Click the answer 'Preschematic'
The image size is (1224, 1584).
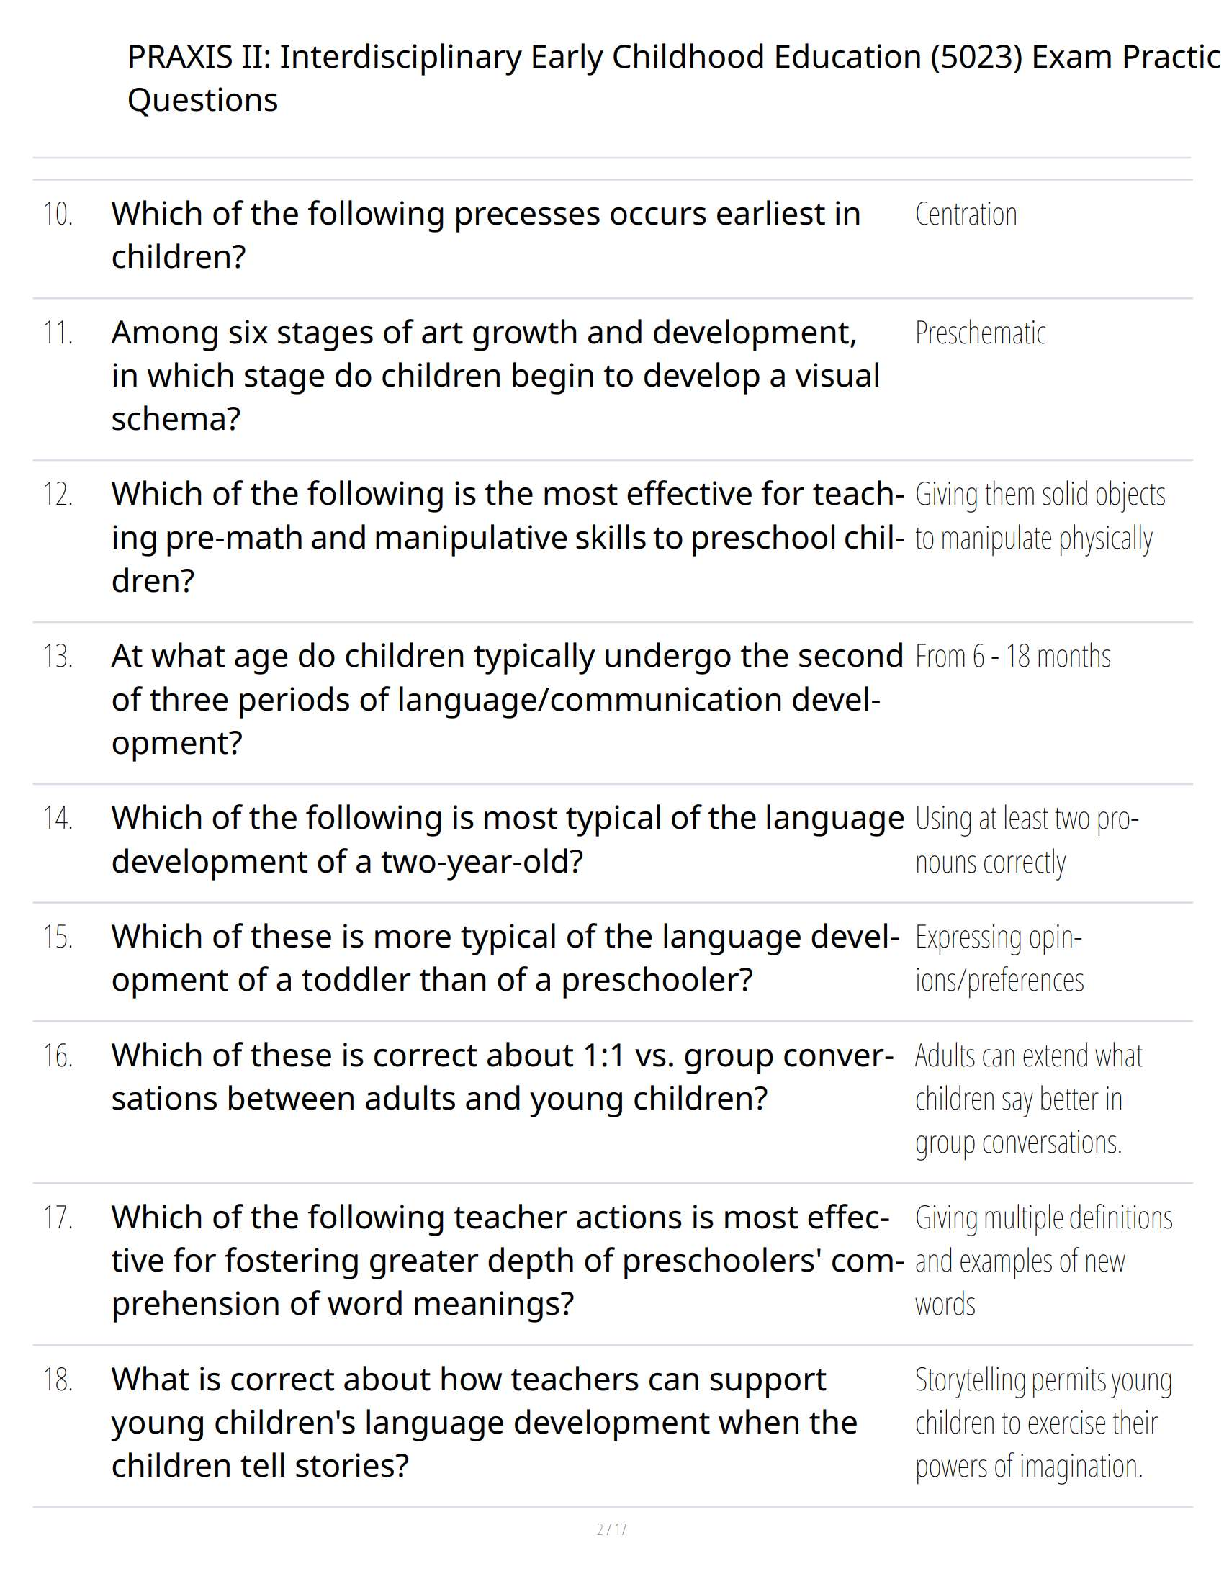(x=980, y=332)
